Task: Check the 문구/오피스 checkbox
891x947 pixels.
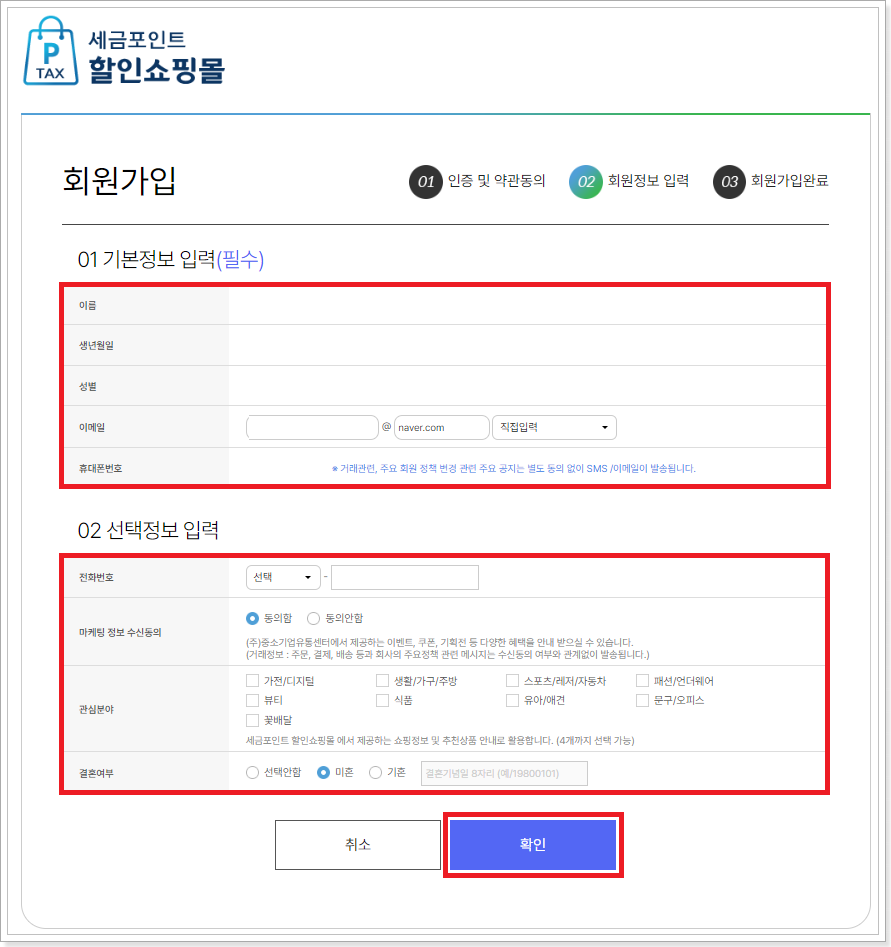Action: click(x=642, y=700)
